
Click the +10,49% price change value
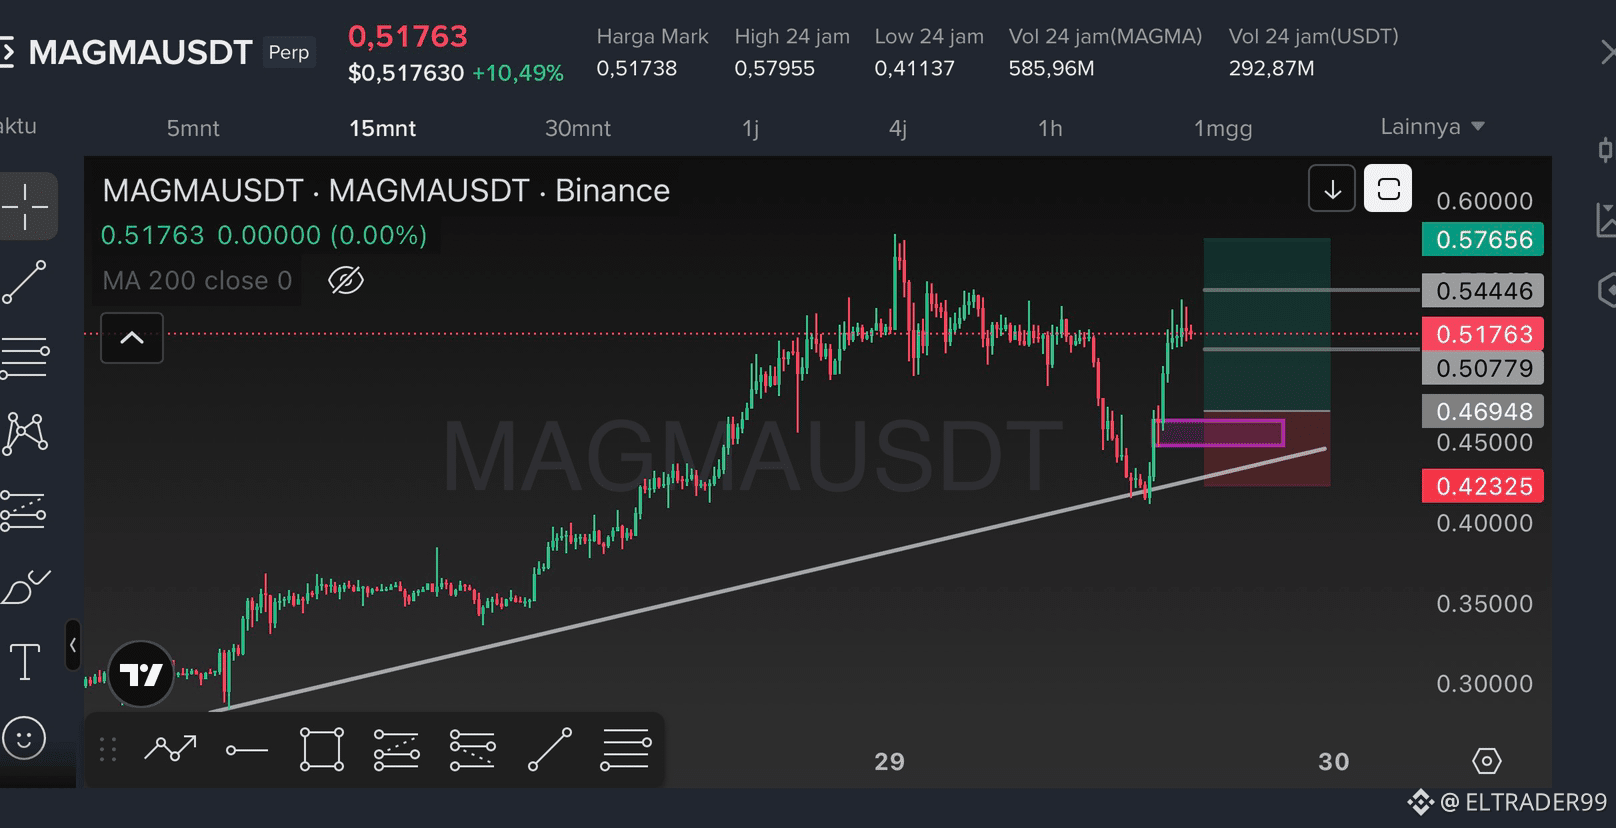[x=518, y=73]
